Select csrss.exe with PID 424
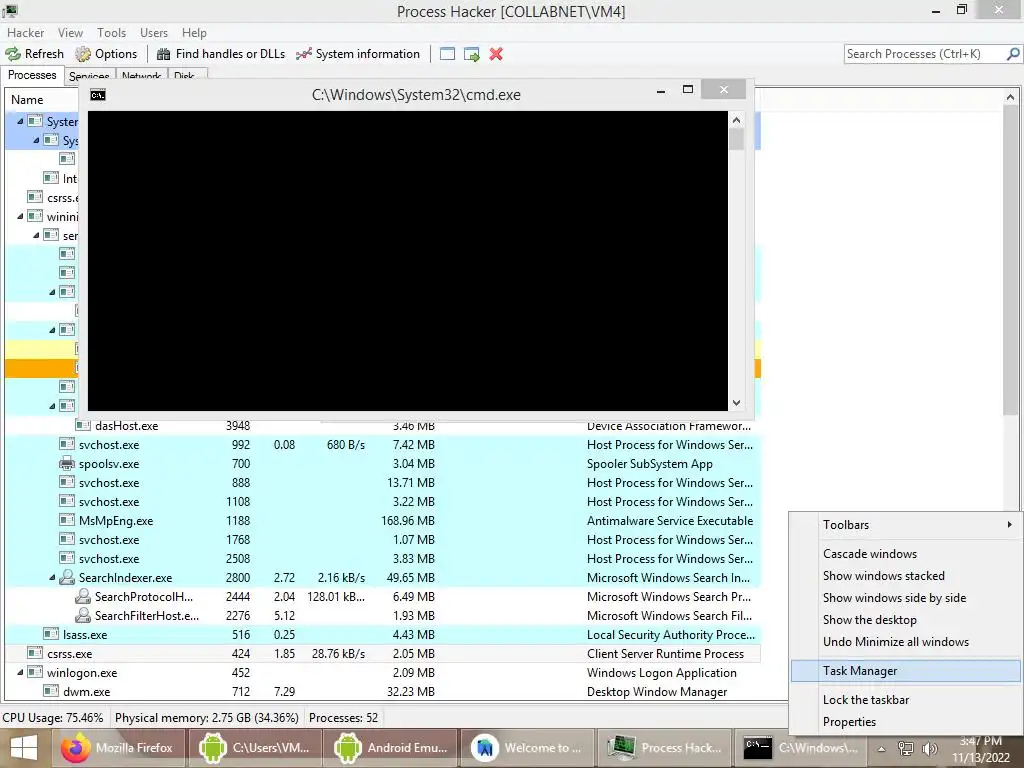 (383, 654)
